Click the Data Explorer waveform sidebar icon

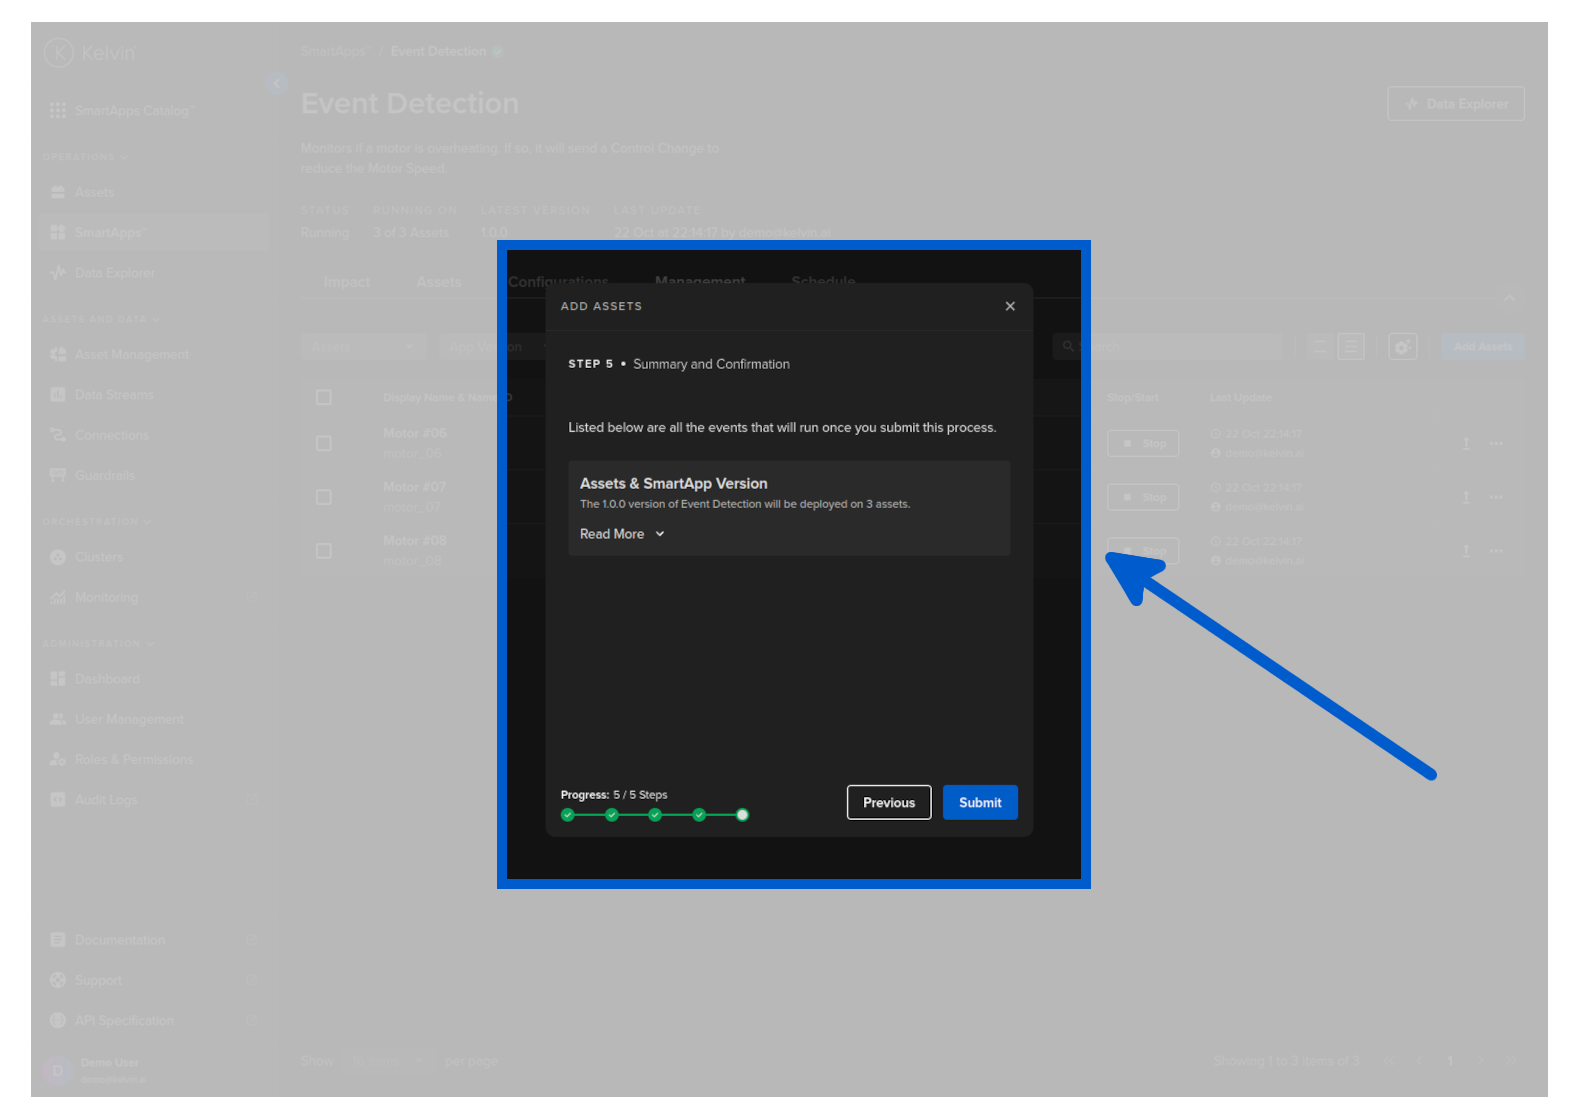[58, 273]
